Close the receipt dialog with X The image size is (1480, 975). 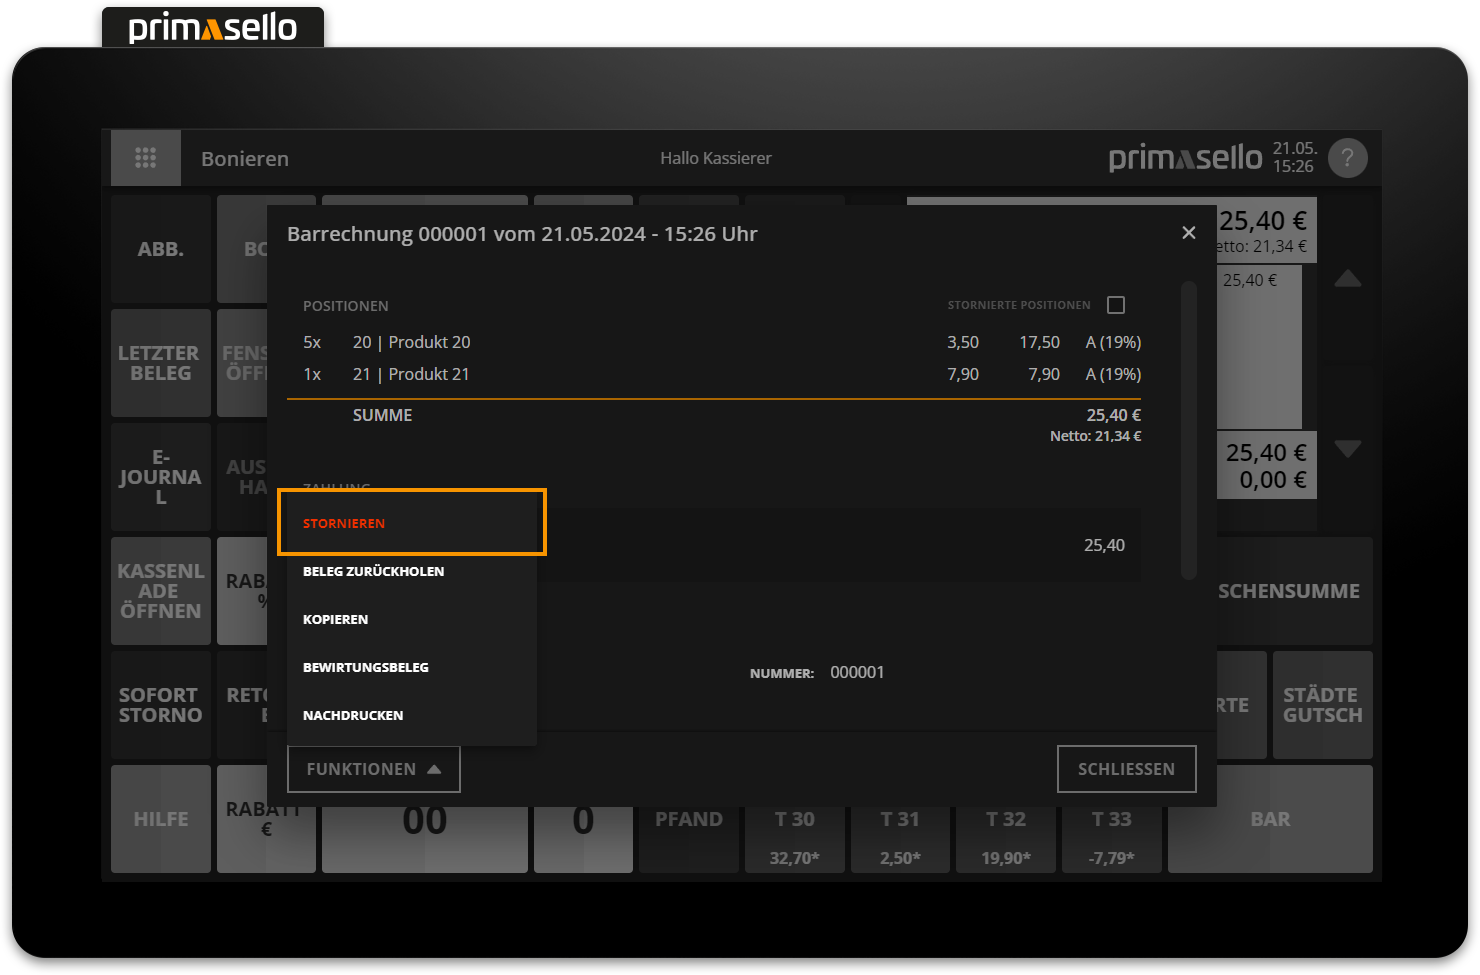1188,233
